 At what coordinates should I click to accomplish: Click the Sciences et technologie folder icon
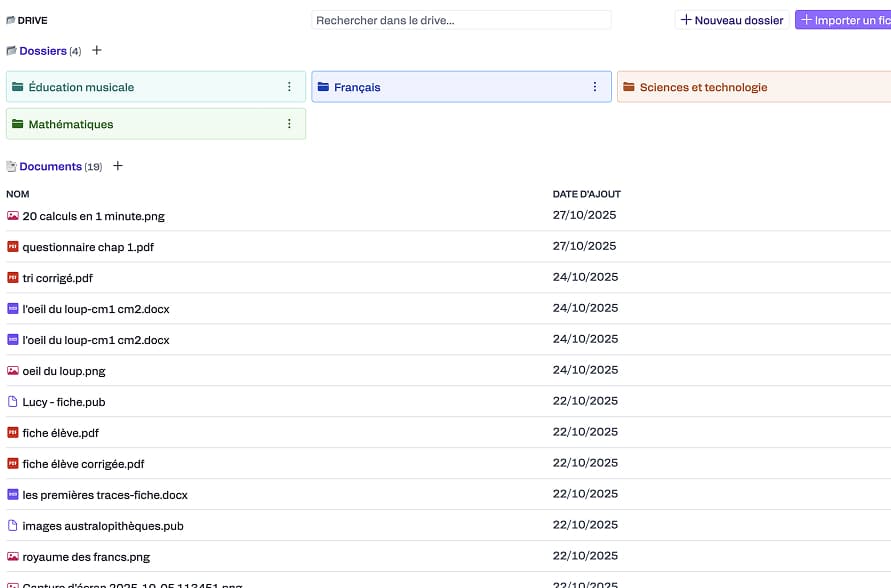tap(628, 87)
